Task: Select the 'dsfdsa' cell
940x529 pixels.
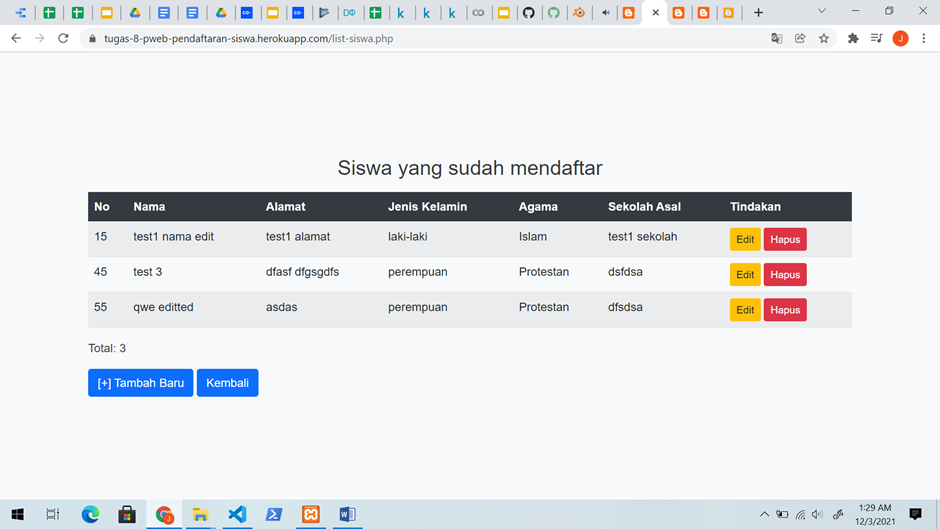Action: click(x=625, y=272)
